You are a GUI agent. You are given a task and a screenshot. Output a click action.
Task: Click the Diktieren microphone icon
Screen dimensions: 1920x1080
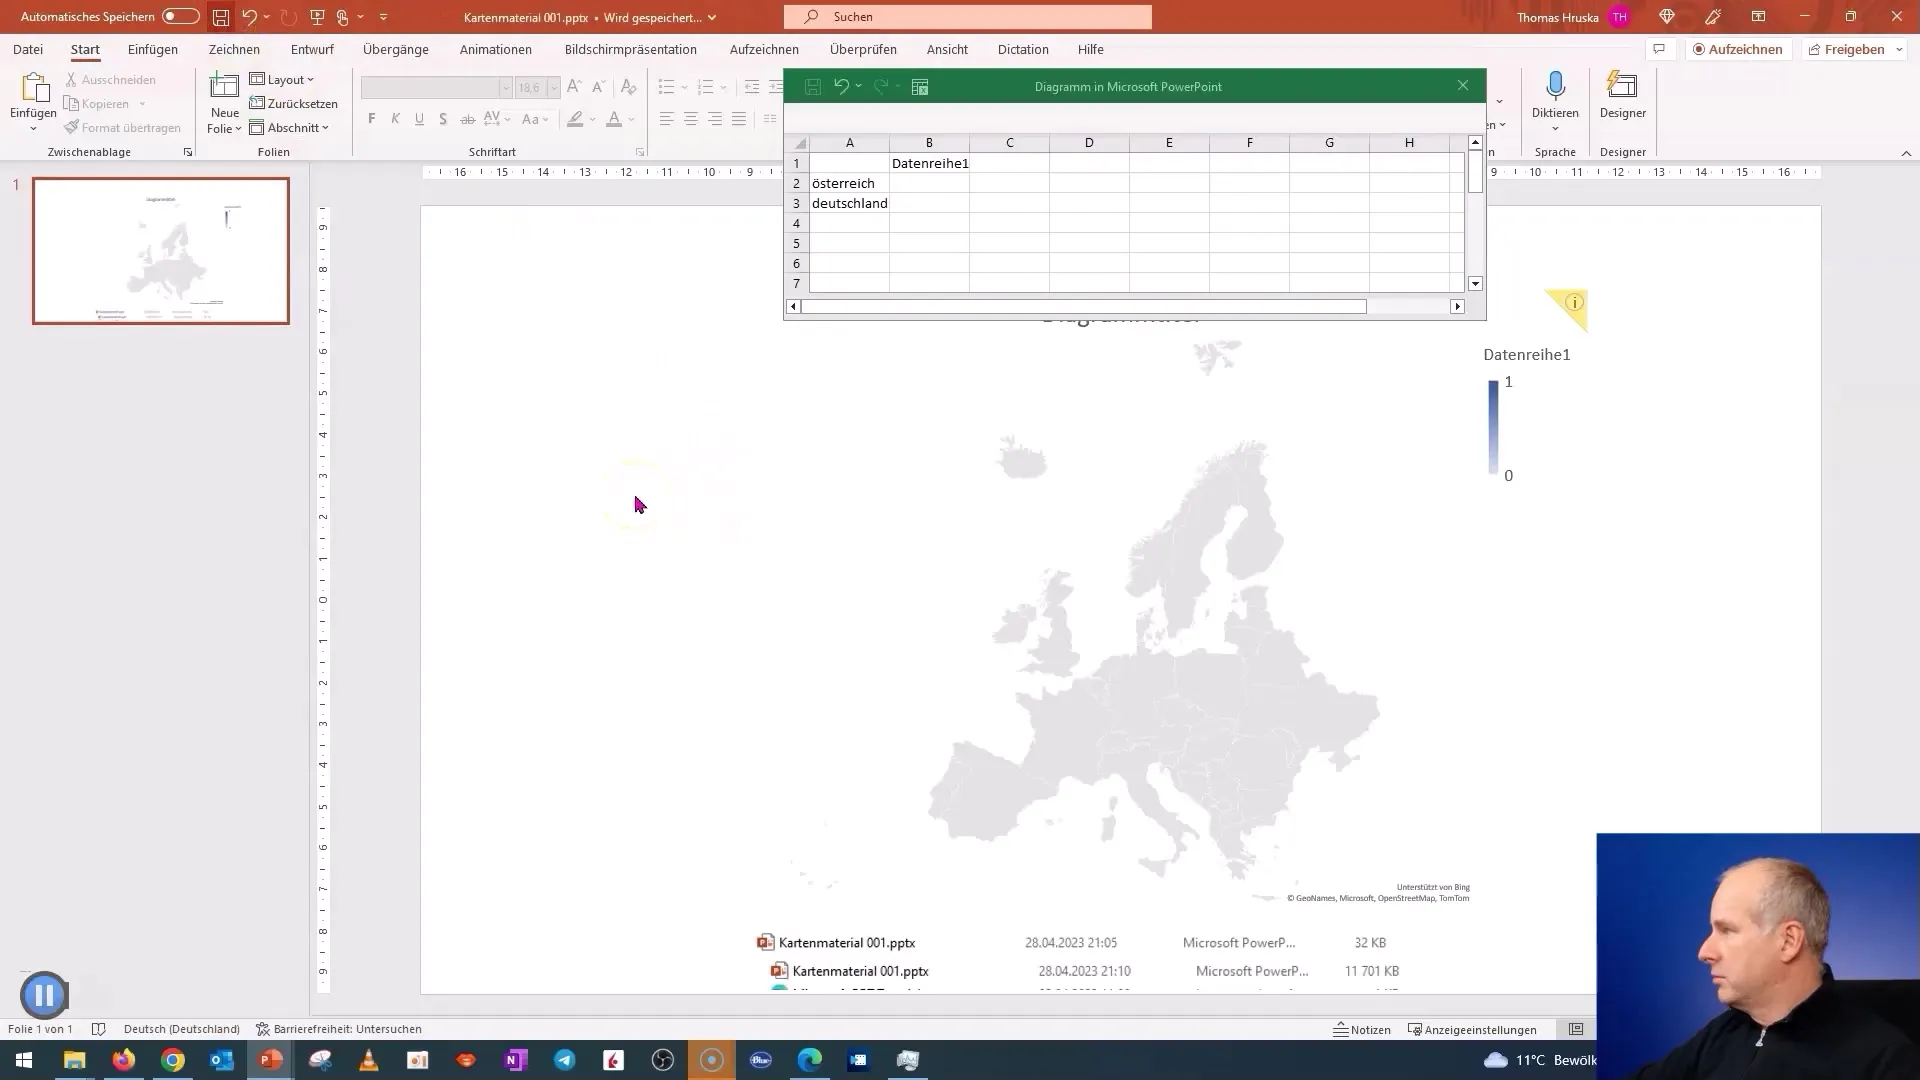click(x=1555, y=87)
